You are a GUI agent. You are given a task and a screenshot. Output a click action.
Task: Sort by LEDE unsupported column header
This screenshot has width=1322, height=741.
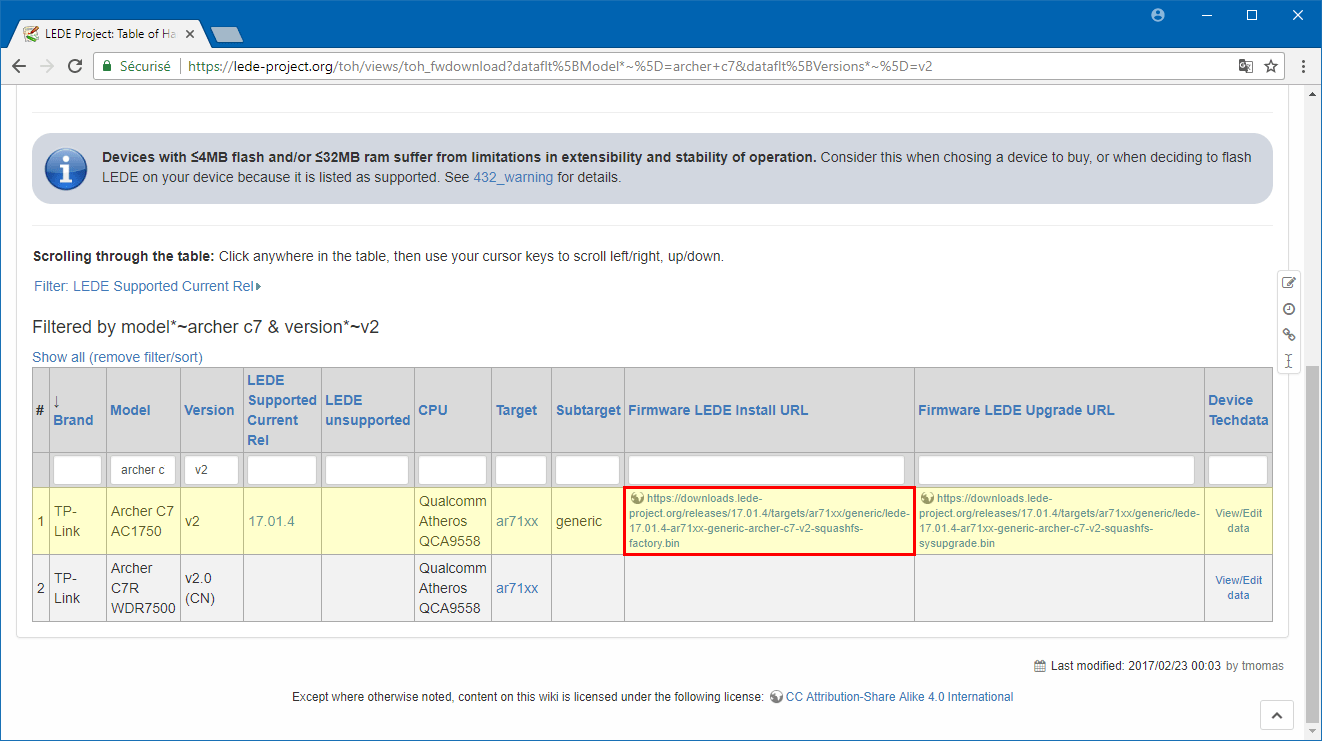367,410
